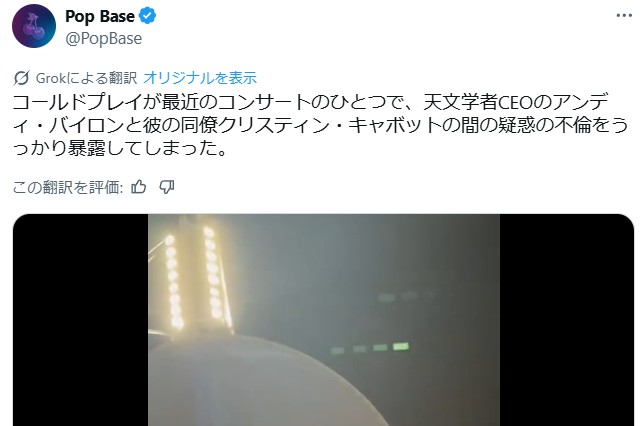Click the Grokによる翻訳 label
The height and width of the screenshot is (426, 643).
click(86, 78)
